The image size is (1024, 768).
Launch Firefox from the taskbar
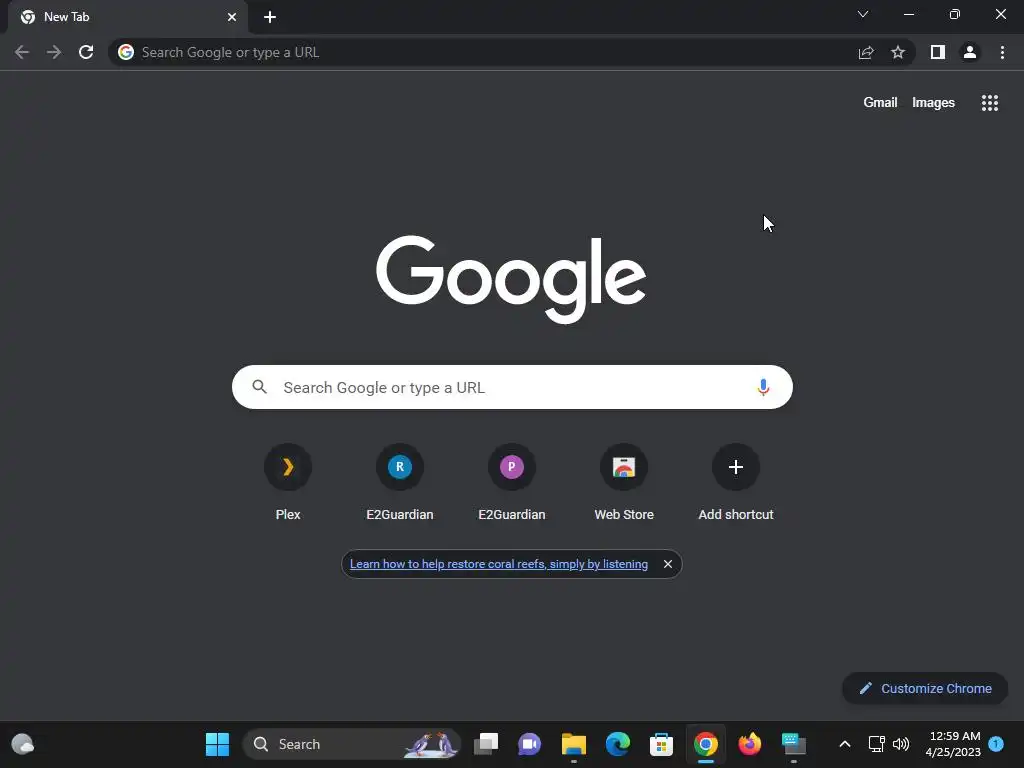(750, 744)
